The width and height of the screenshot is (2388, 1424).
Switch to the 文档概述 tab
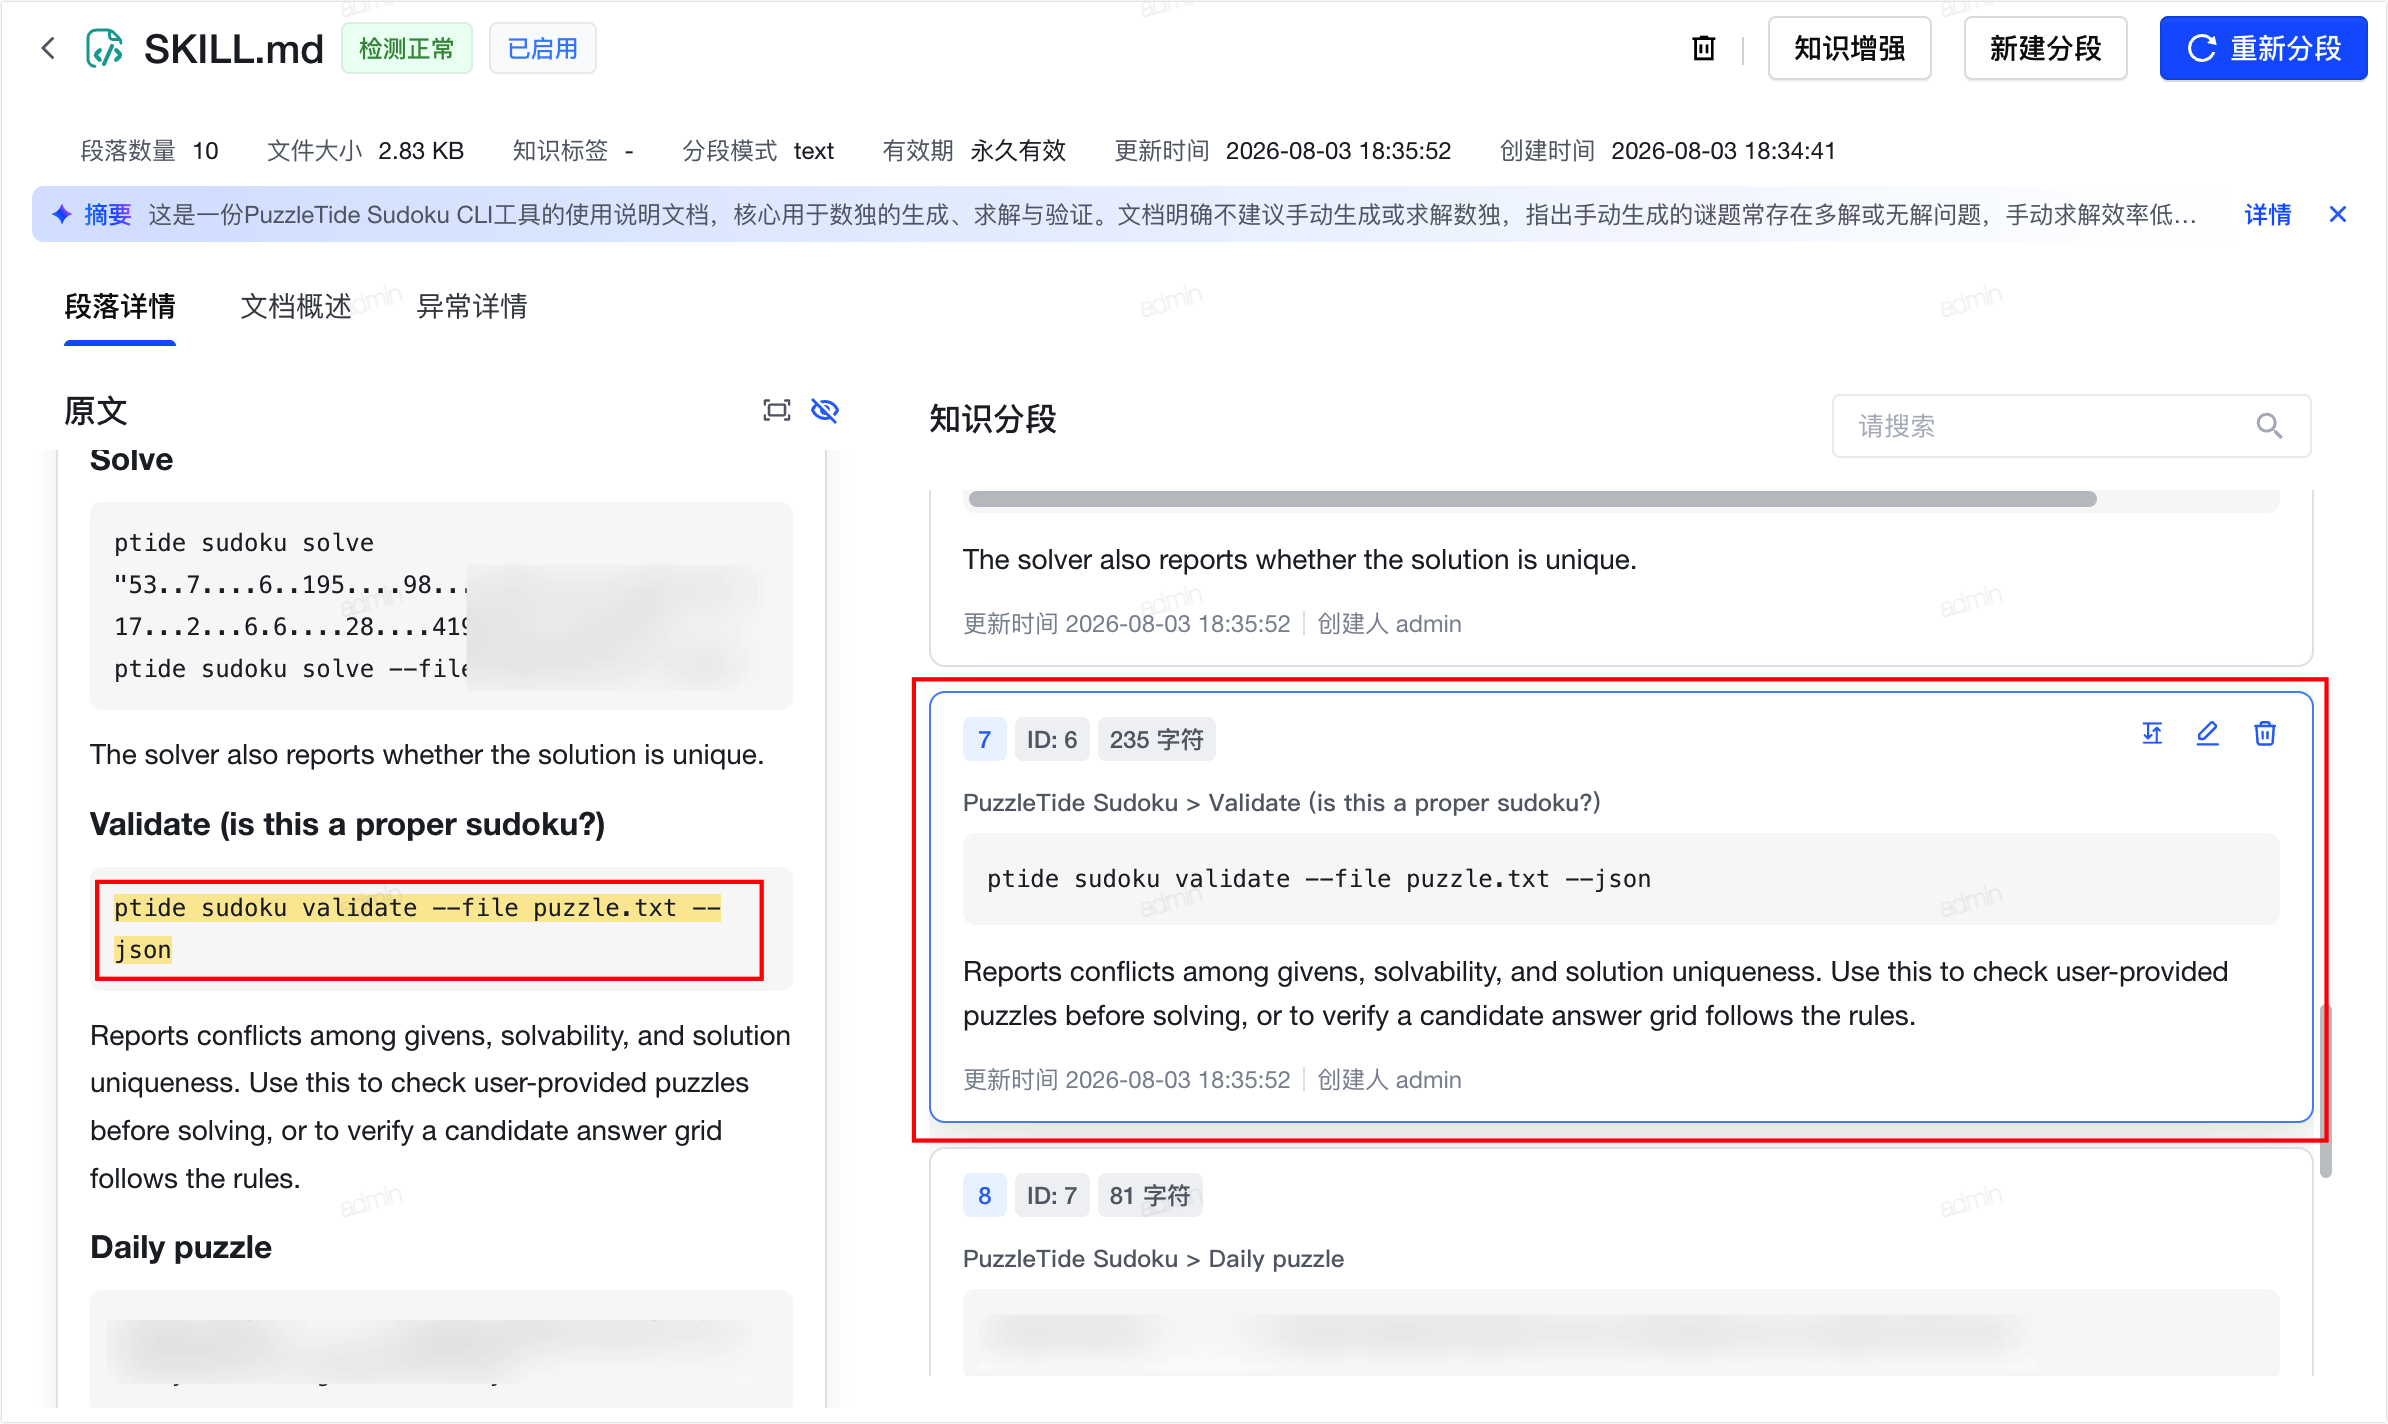[x=296, y=306]
